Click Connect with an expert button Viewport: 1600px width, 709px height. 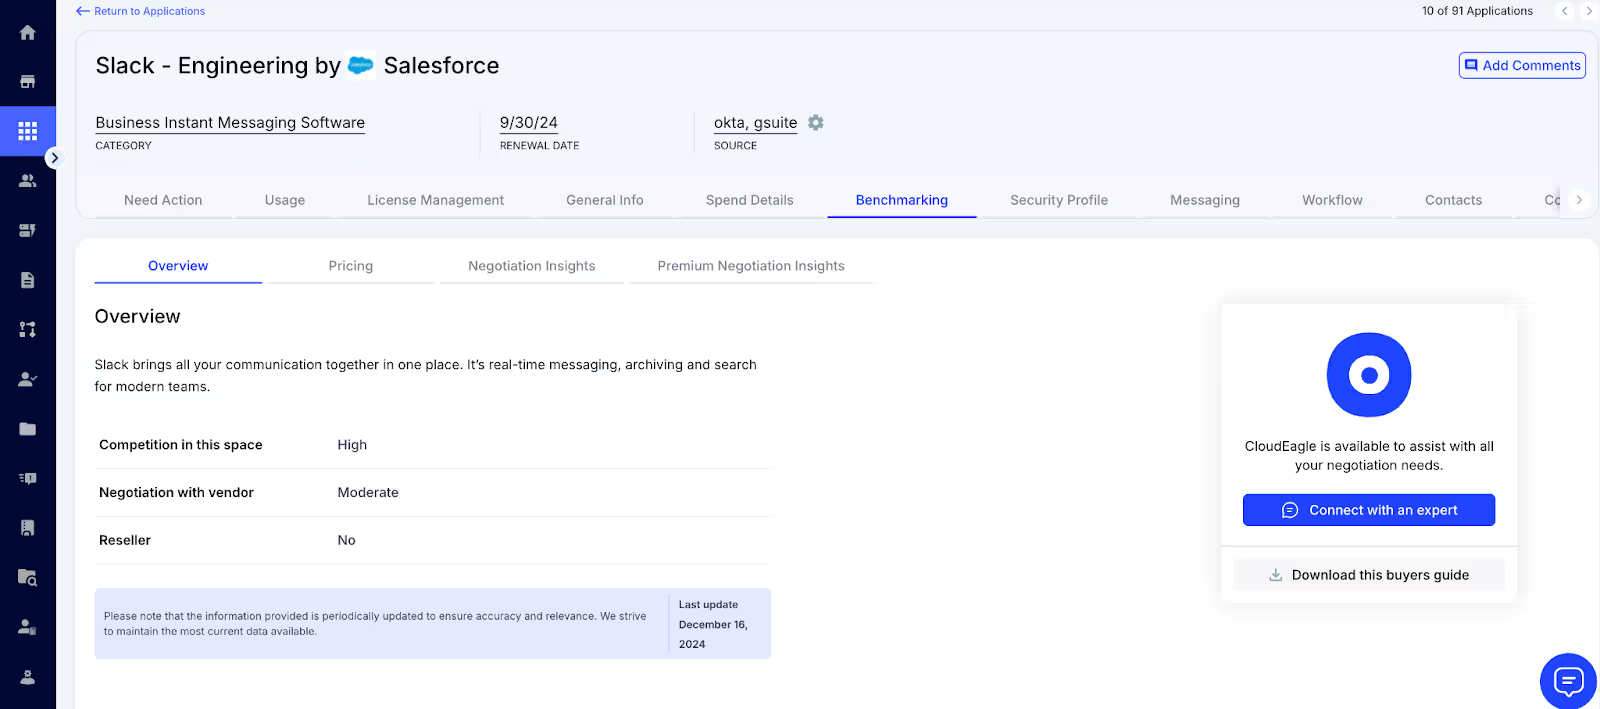(x=1369, y=510)
